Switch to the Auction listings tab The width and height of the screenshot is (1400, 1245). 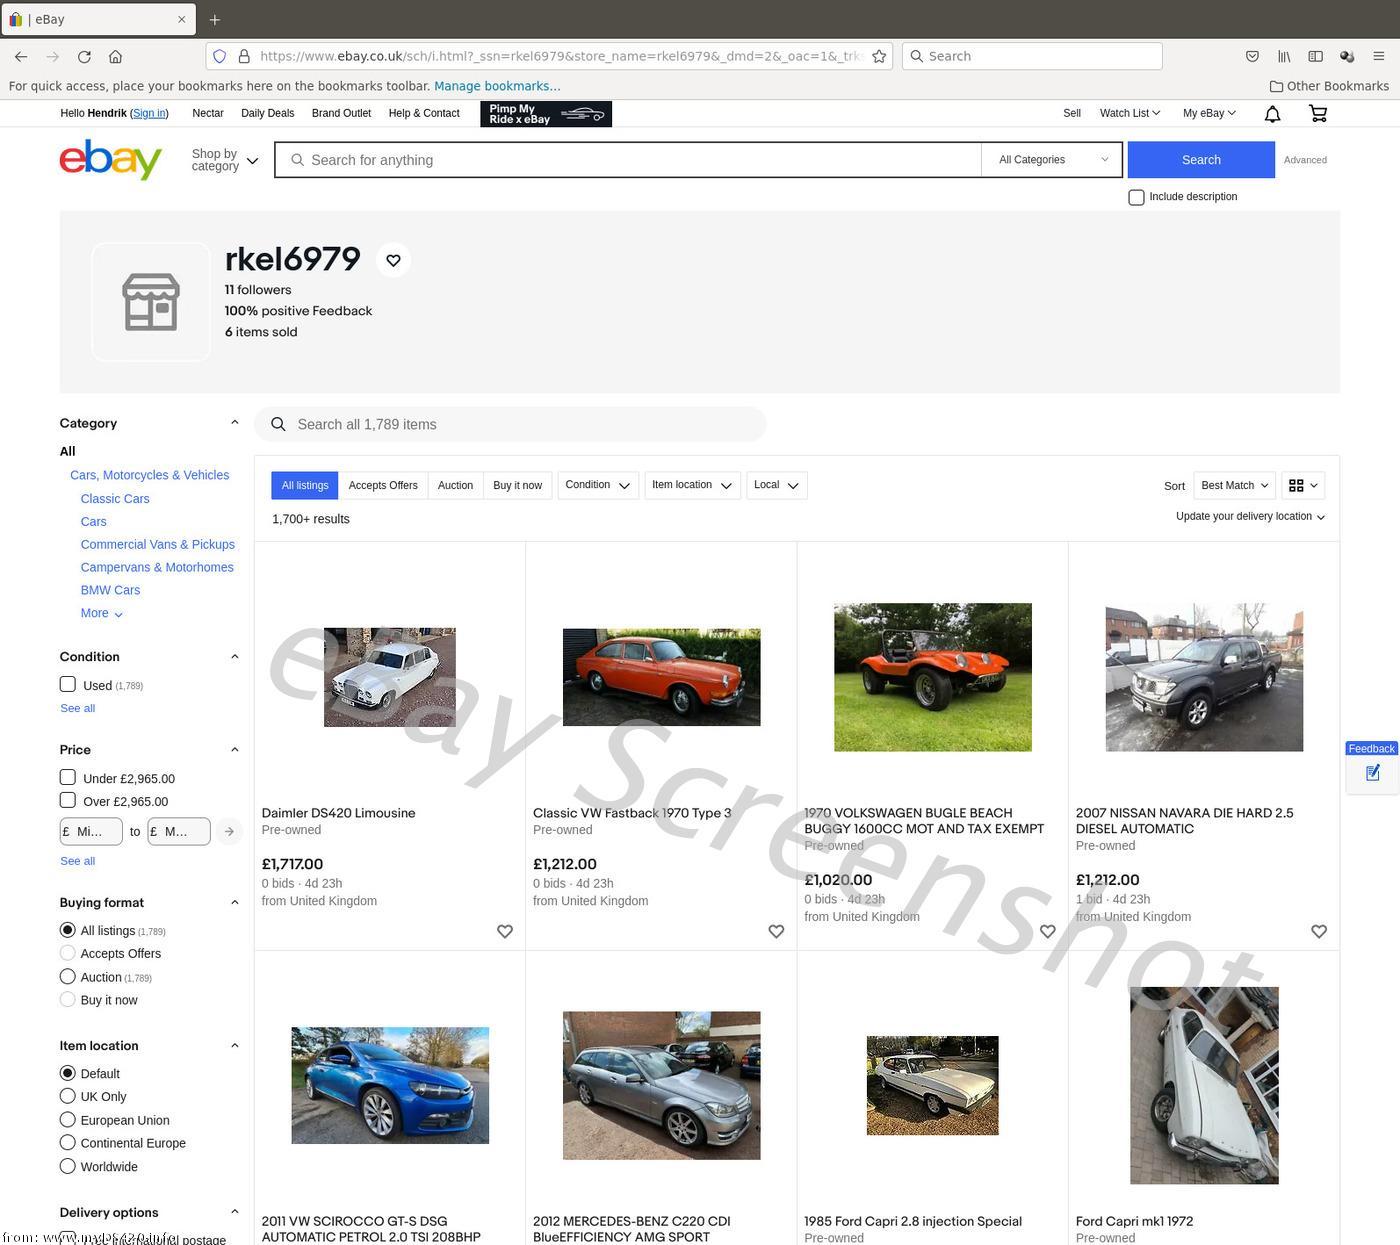[x=455, y=486]
